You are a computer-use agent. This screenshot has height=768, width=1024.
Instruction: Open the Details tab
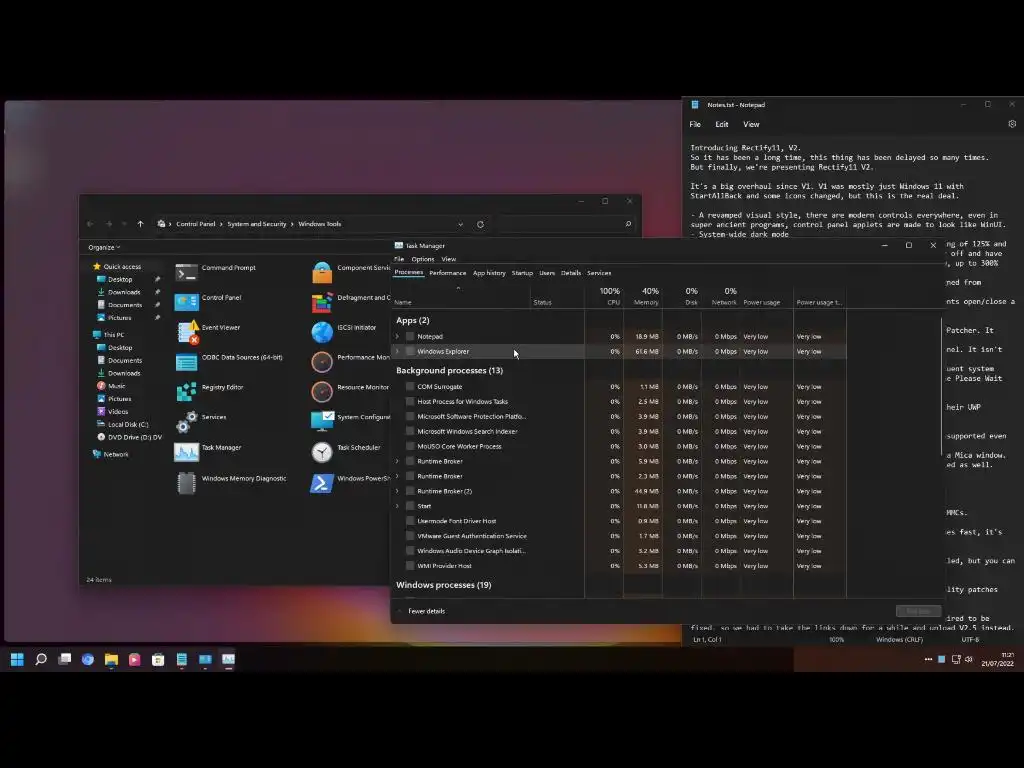tap(571, 273)
